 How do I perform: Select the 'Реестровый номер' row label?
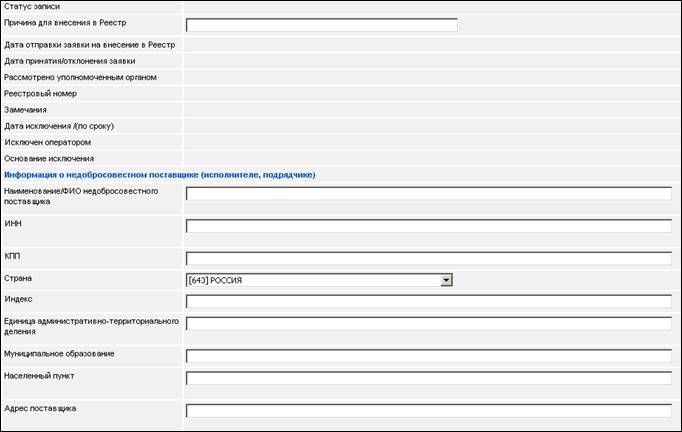click(41, 93)
